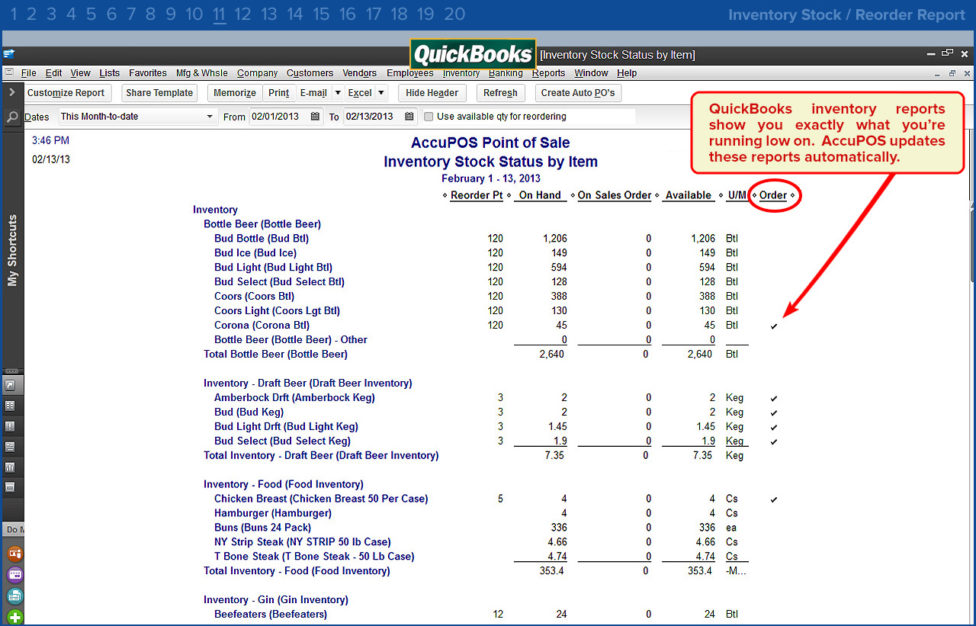The height and width of the screenshot is (626, 976).
Task: Click the Hide Header button
Action: click(x=432, y=93)
